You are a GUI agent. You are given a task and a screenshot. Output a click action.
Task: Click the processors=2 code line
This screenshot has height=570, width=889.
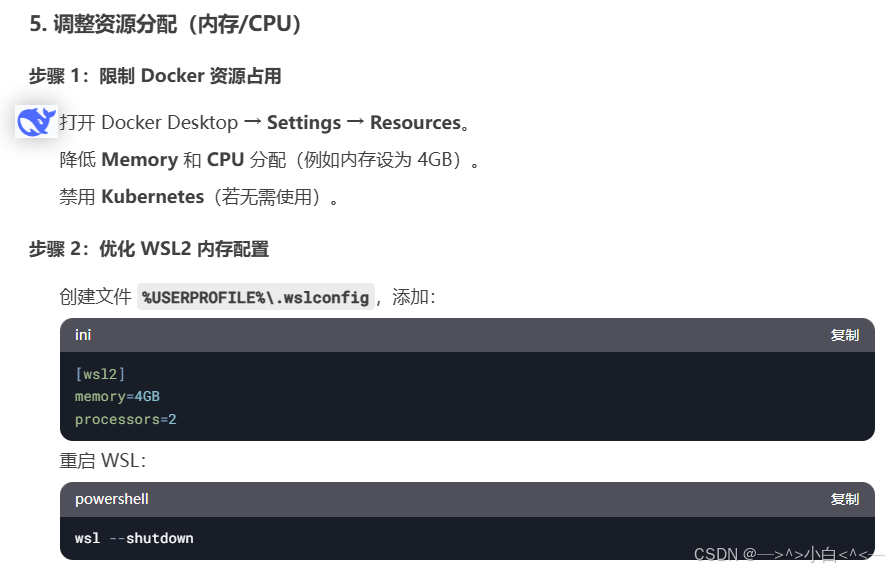pos(126,419)
